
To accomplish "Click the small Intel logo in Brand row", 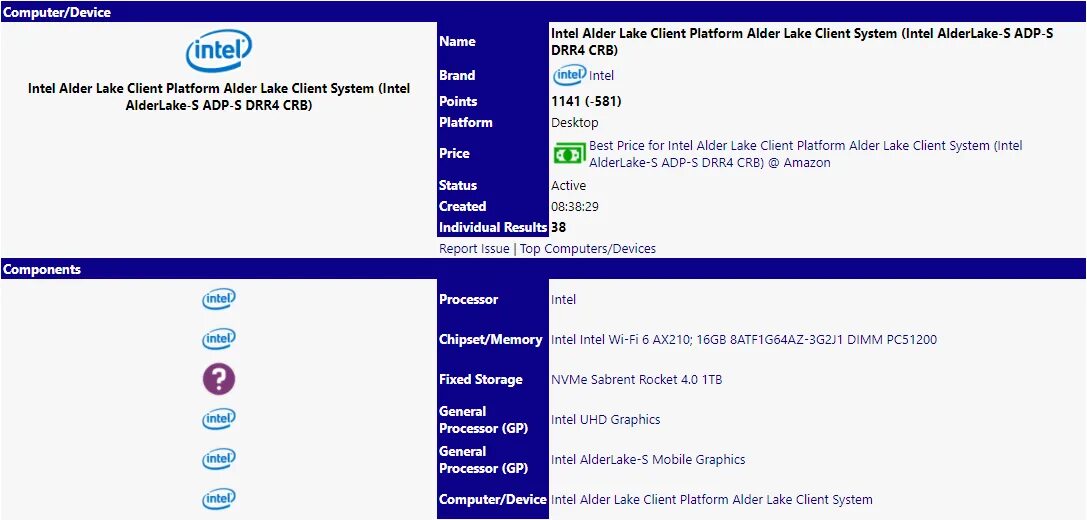I will pyautogui.click(x=570, y=75).
